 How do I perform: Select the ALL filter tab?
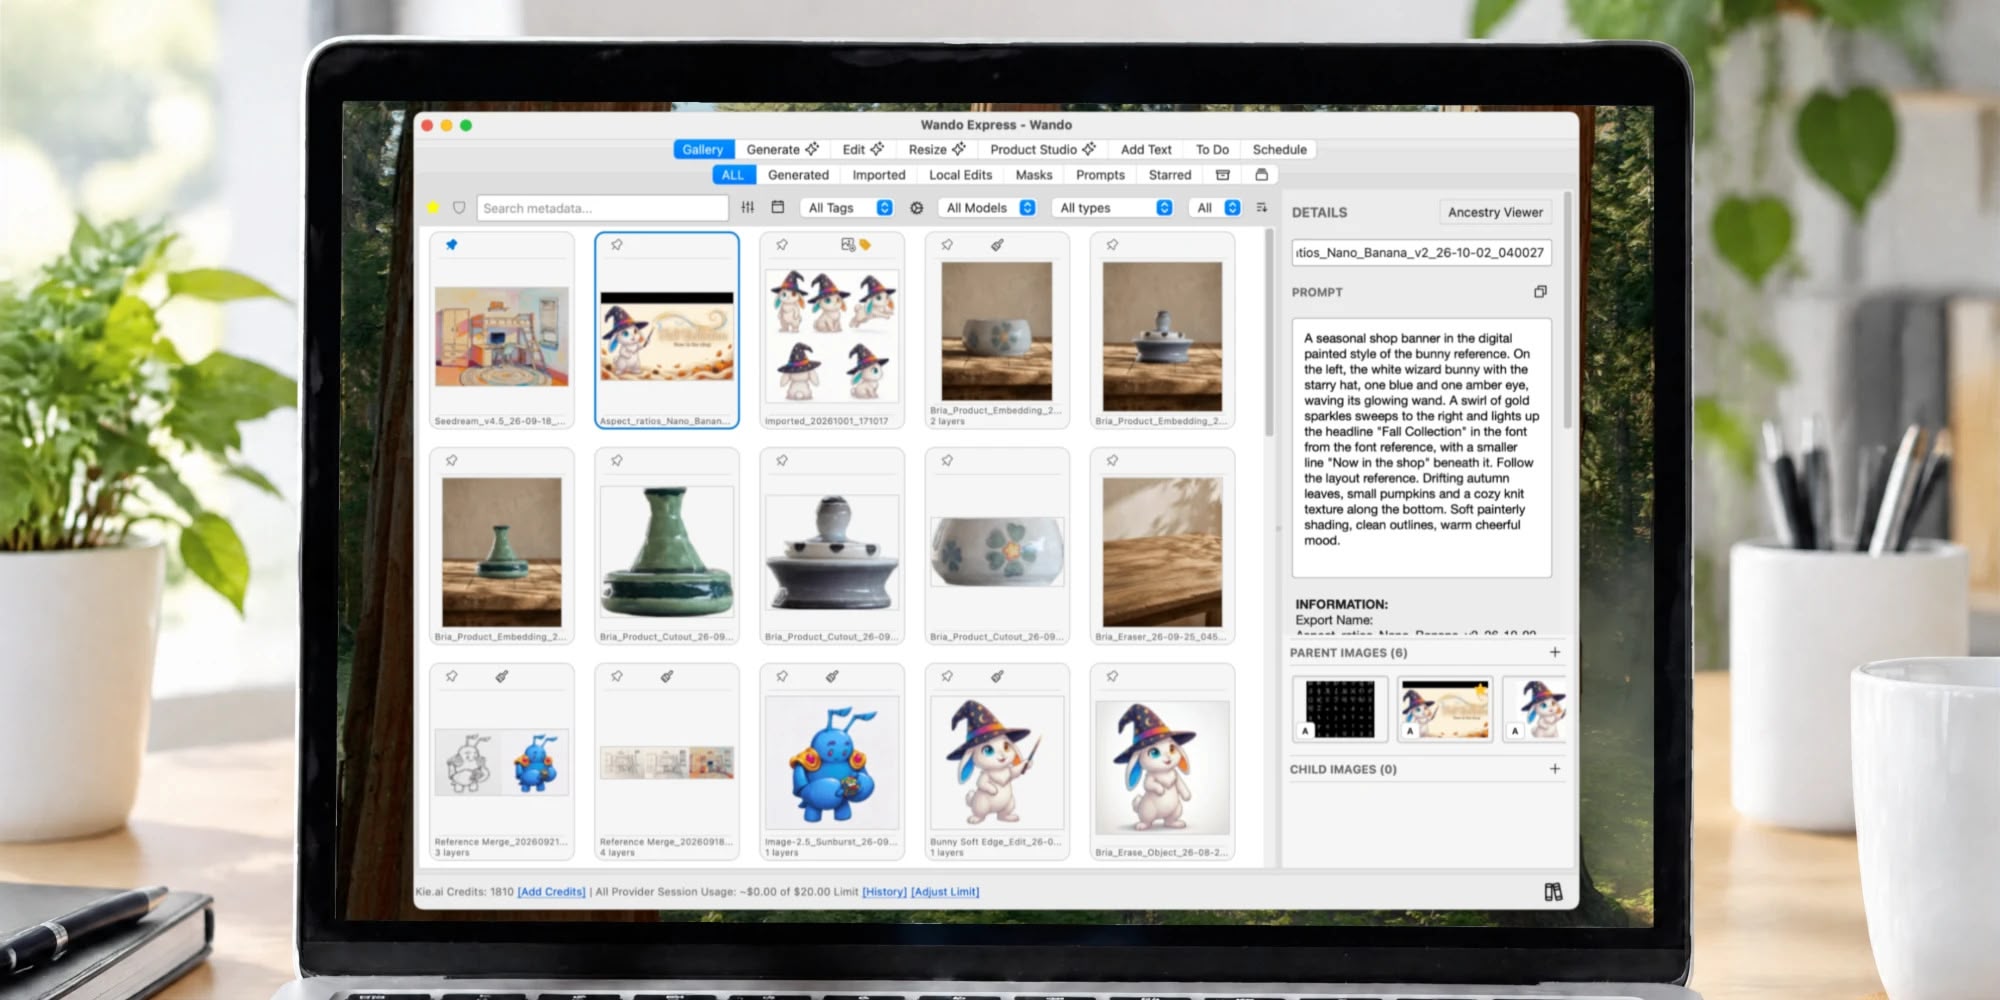point(733,175)
